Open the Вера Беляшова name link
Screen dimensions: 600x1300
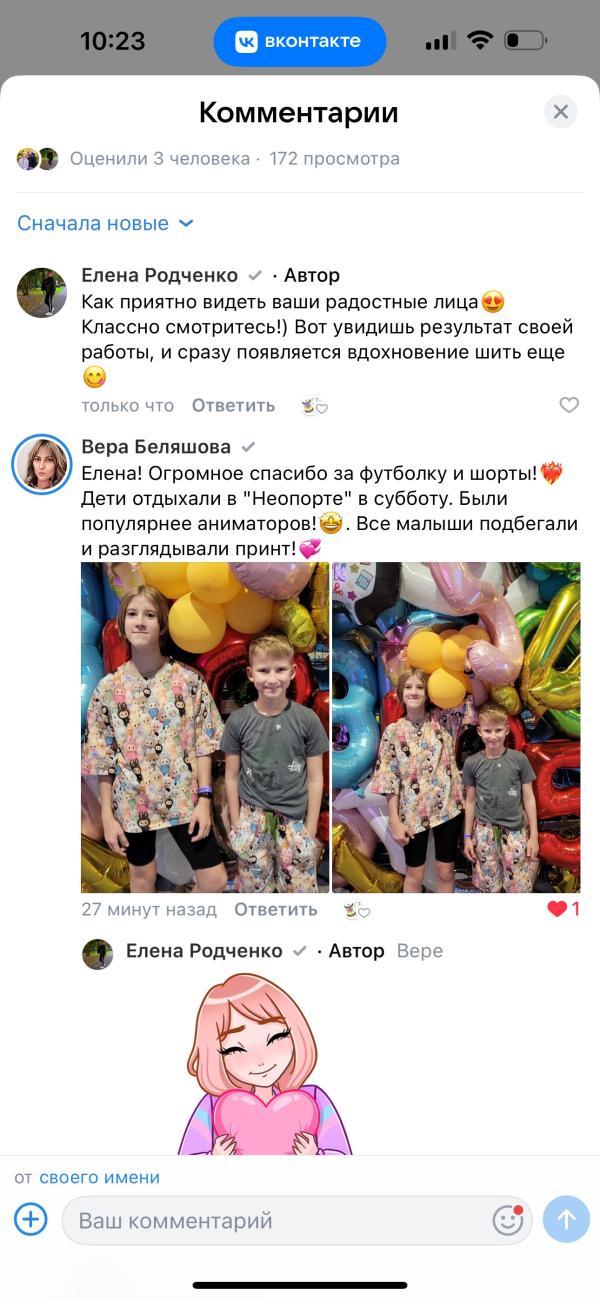[155, 446]
